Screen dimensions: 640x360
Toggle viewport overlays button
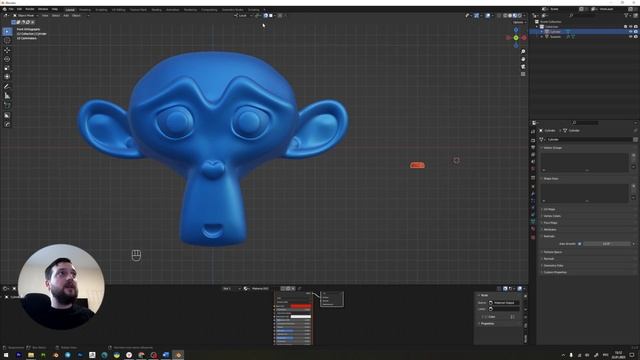coord(488,16)
